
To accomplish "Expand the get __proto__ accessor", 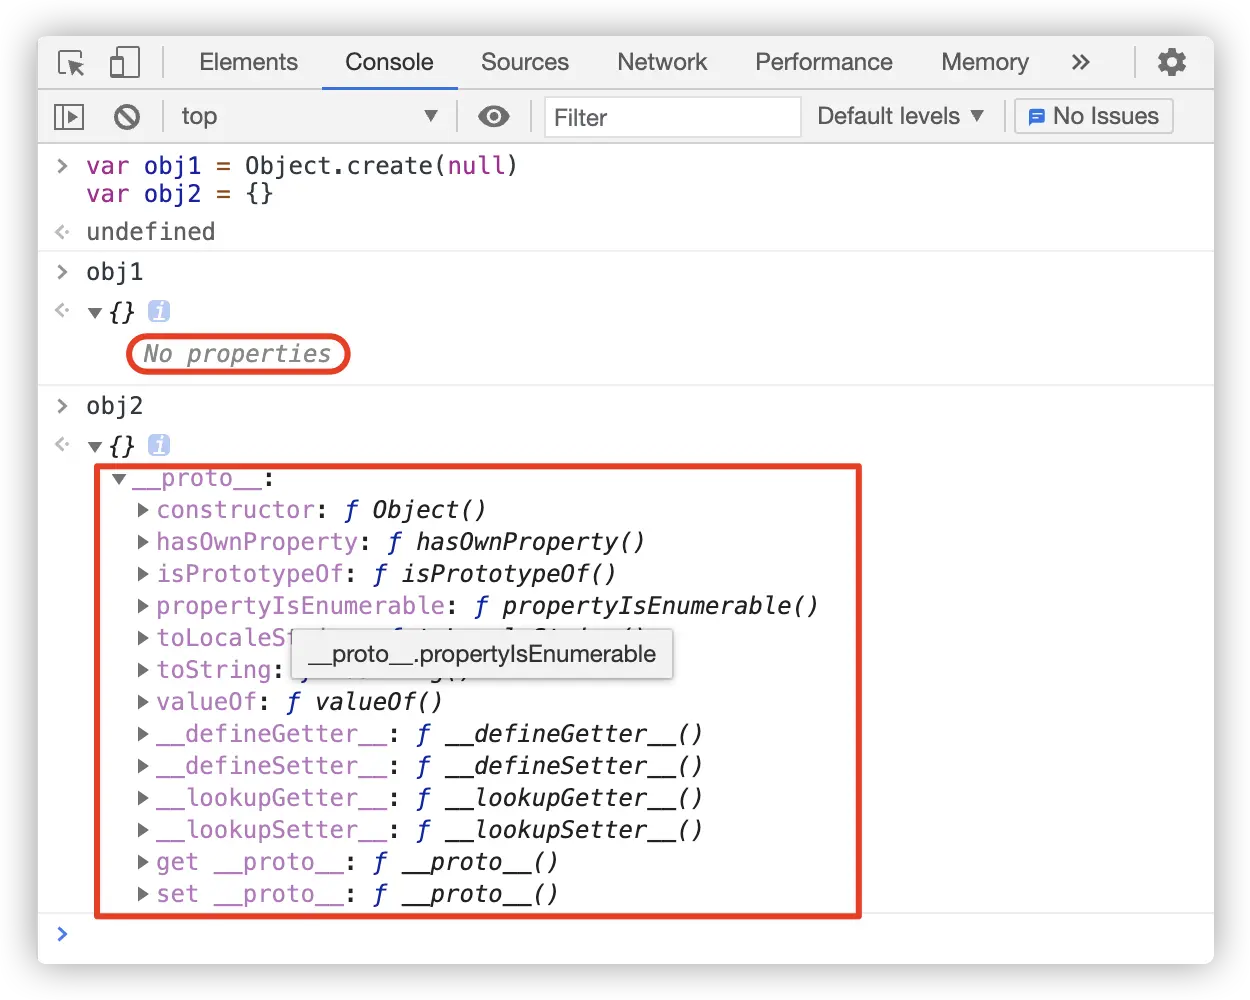I will [x=143, y=862].
